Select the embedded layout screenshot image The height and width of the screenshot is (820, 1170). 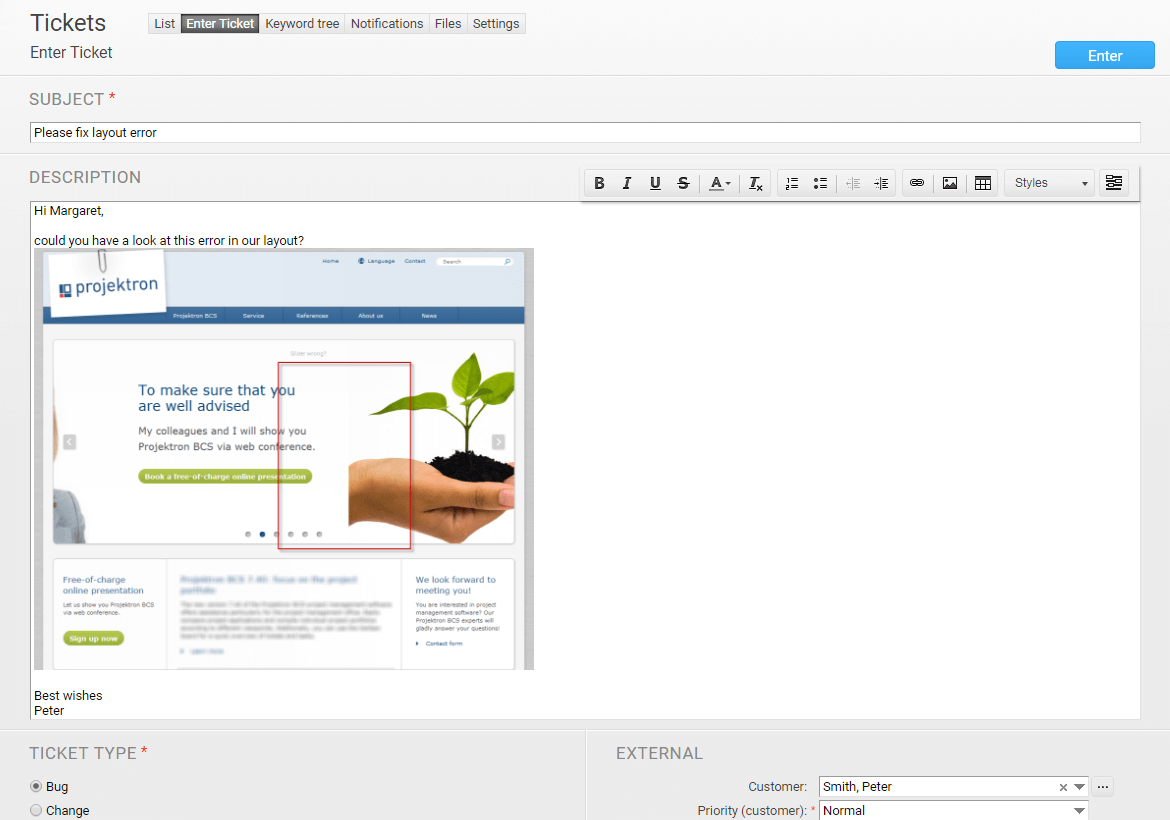(284, 459)
